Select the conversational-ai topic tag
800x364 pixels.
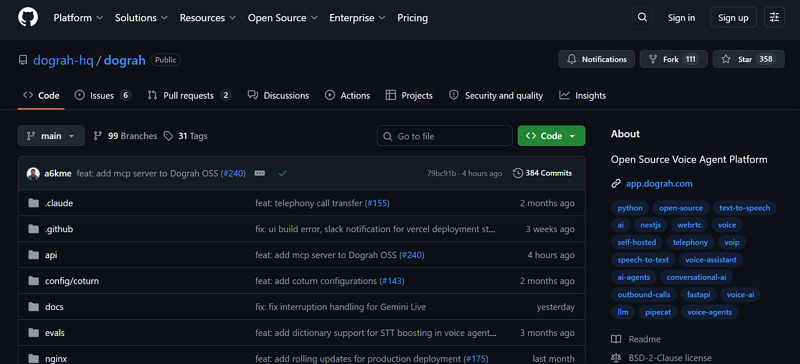click(x=696, y=277)
